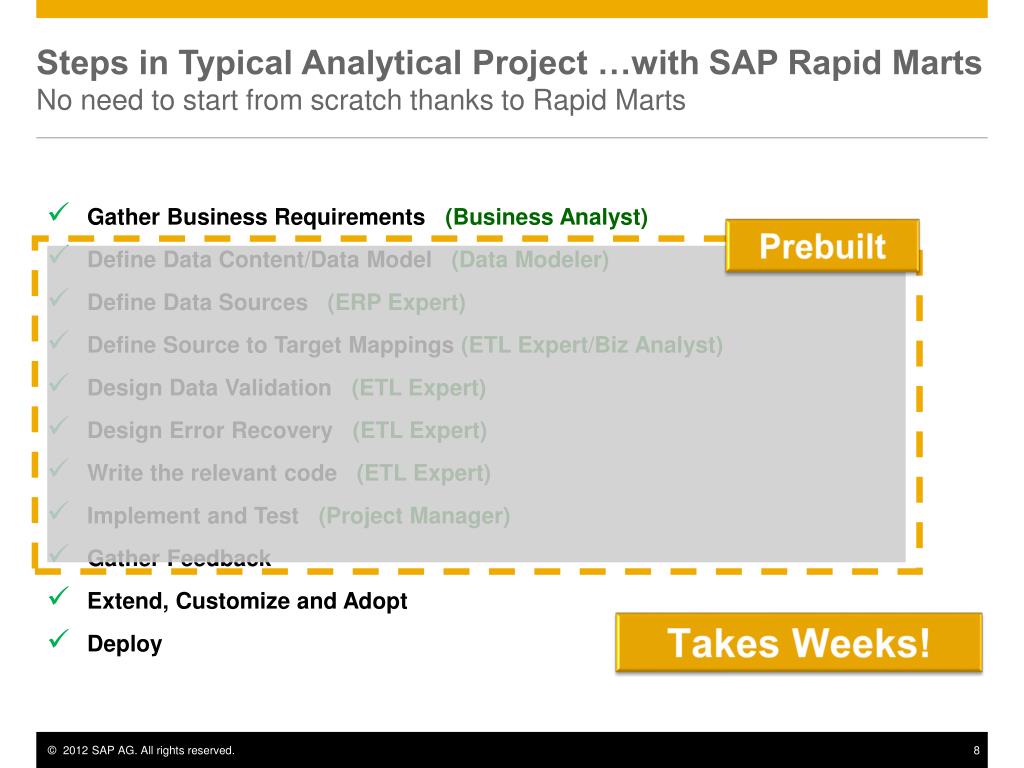The width and height of the screenshot is (1024, 768).
Task: Click faded checkmark beside Write the relevant code
Action: (59, 468)
